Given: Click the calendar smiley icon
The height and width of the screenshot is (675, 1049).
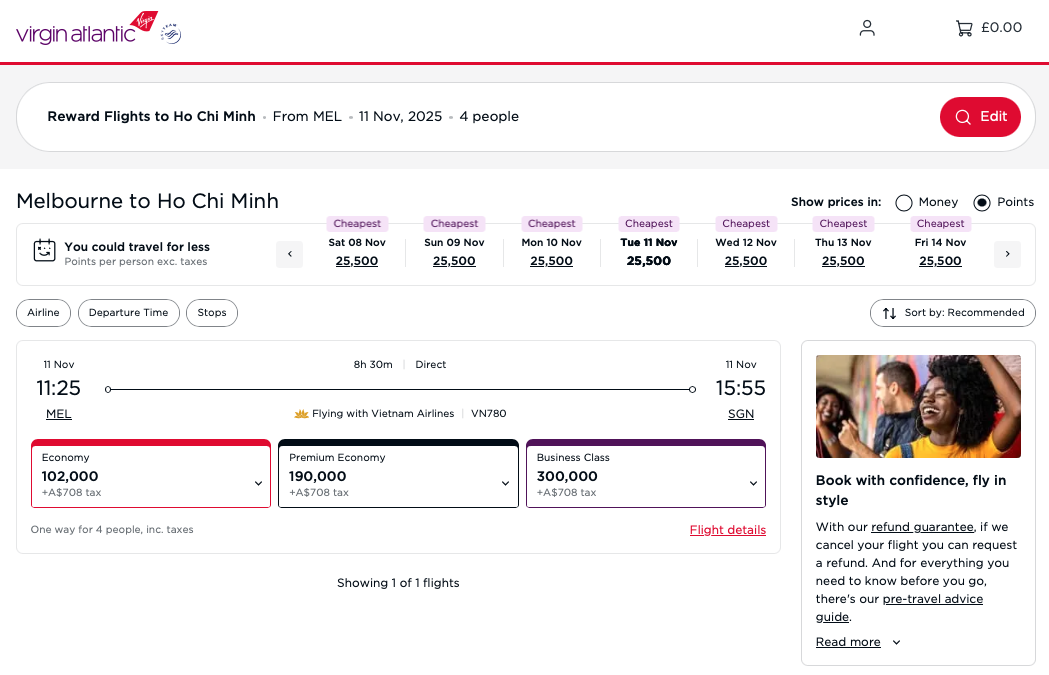Looking at the screenshot, I should [x=45, y=250].
